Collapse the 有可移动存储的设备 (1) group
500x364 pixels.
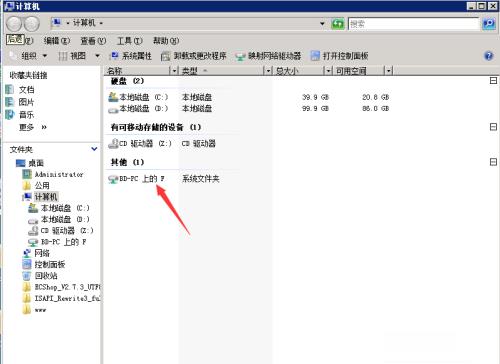[493, 127]
